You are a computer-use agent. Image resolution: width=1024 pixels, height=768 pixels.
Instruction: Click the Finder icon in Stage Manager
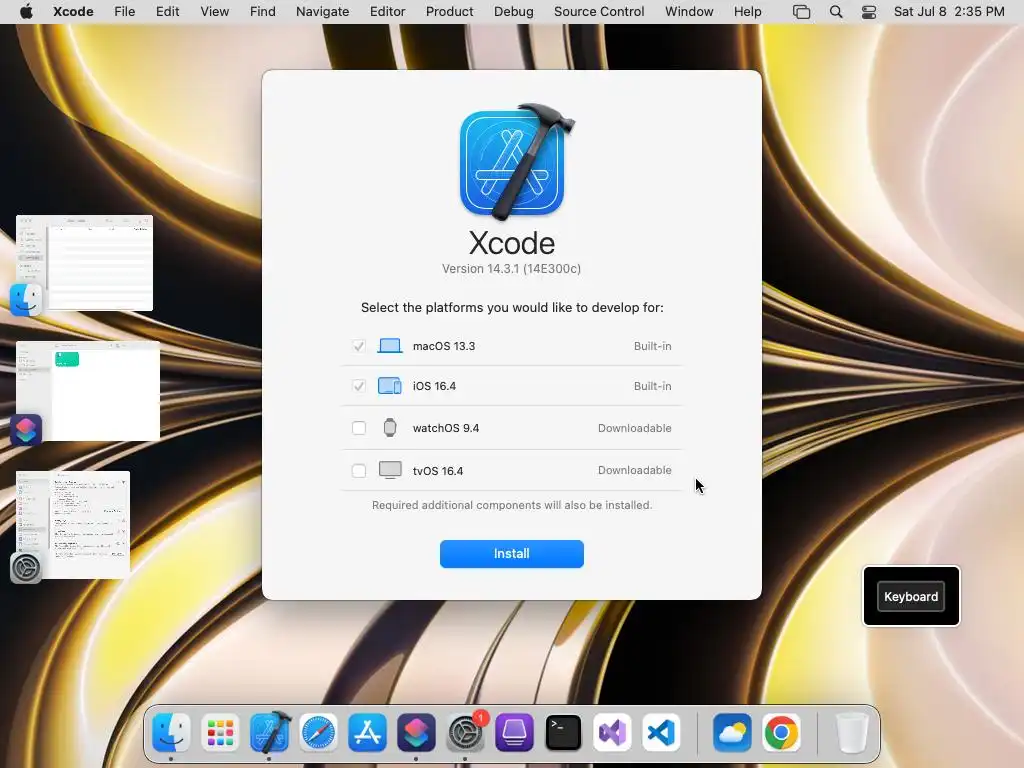pyautogui.click(x=25, y=300)
